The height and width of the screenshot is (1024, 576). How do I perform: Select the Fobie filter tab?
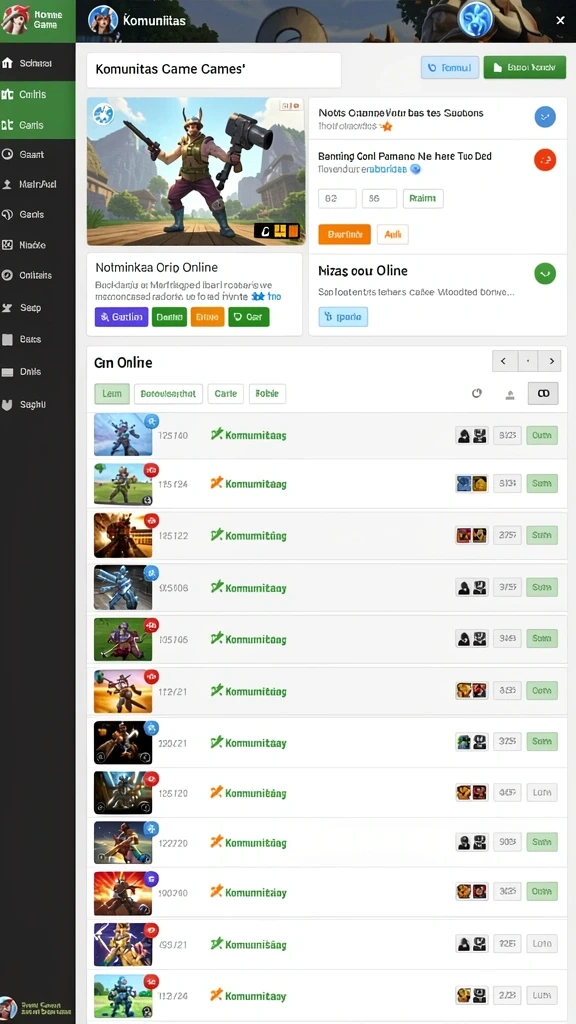pos(267,394)
